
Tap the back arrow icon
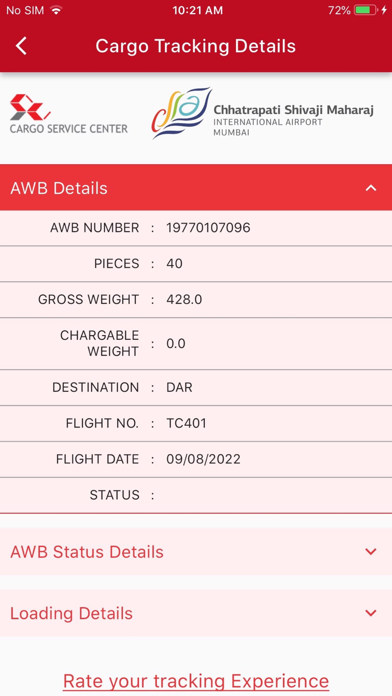[x=21, y=46]
